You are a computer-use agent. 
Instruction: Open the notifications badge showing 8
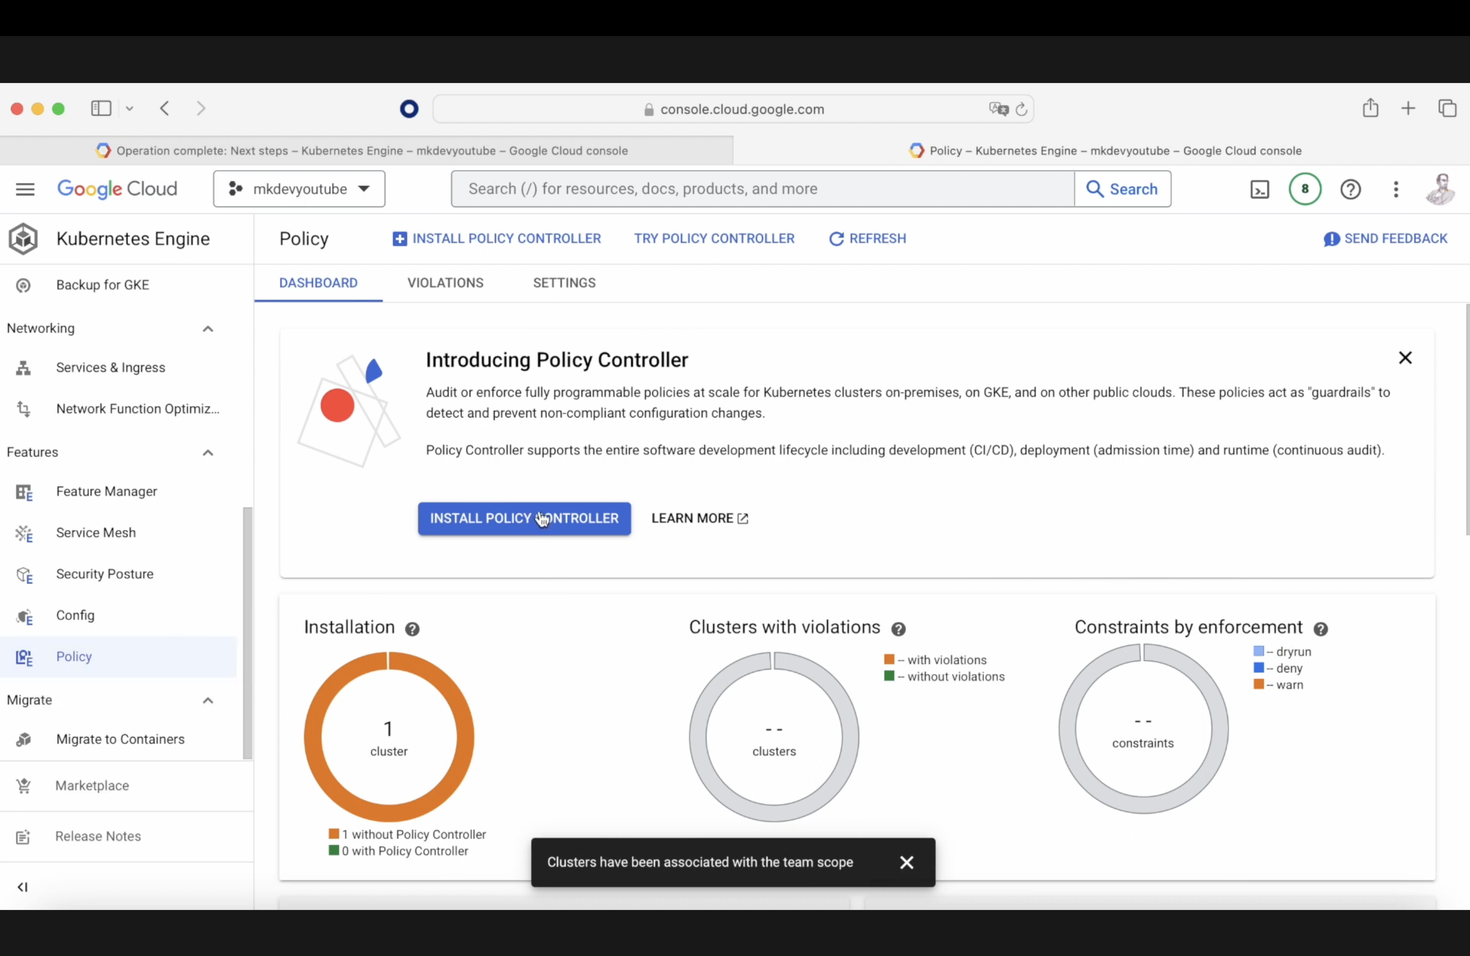1305,189
